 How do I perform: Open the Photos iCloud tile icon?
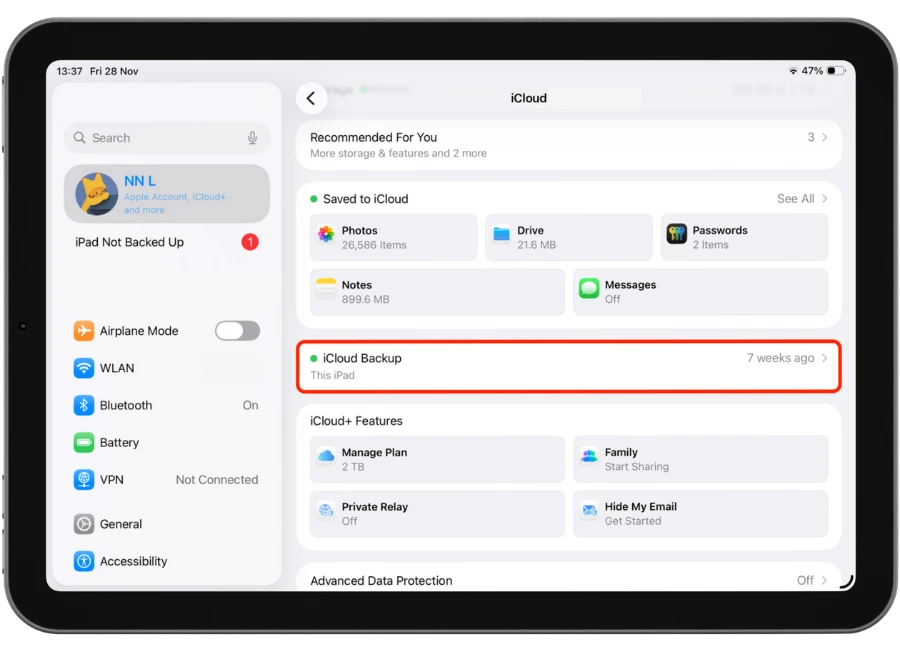(326, 236)
